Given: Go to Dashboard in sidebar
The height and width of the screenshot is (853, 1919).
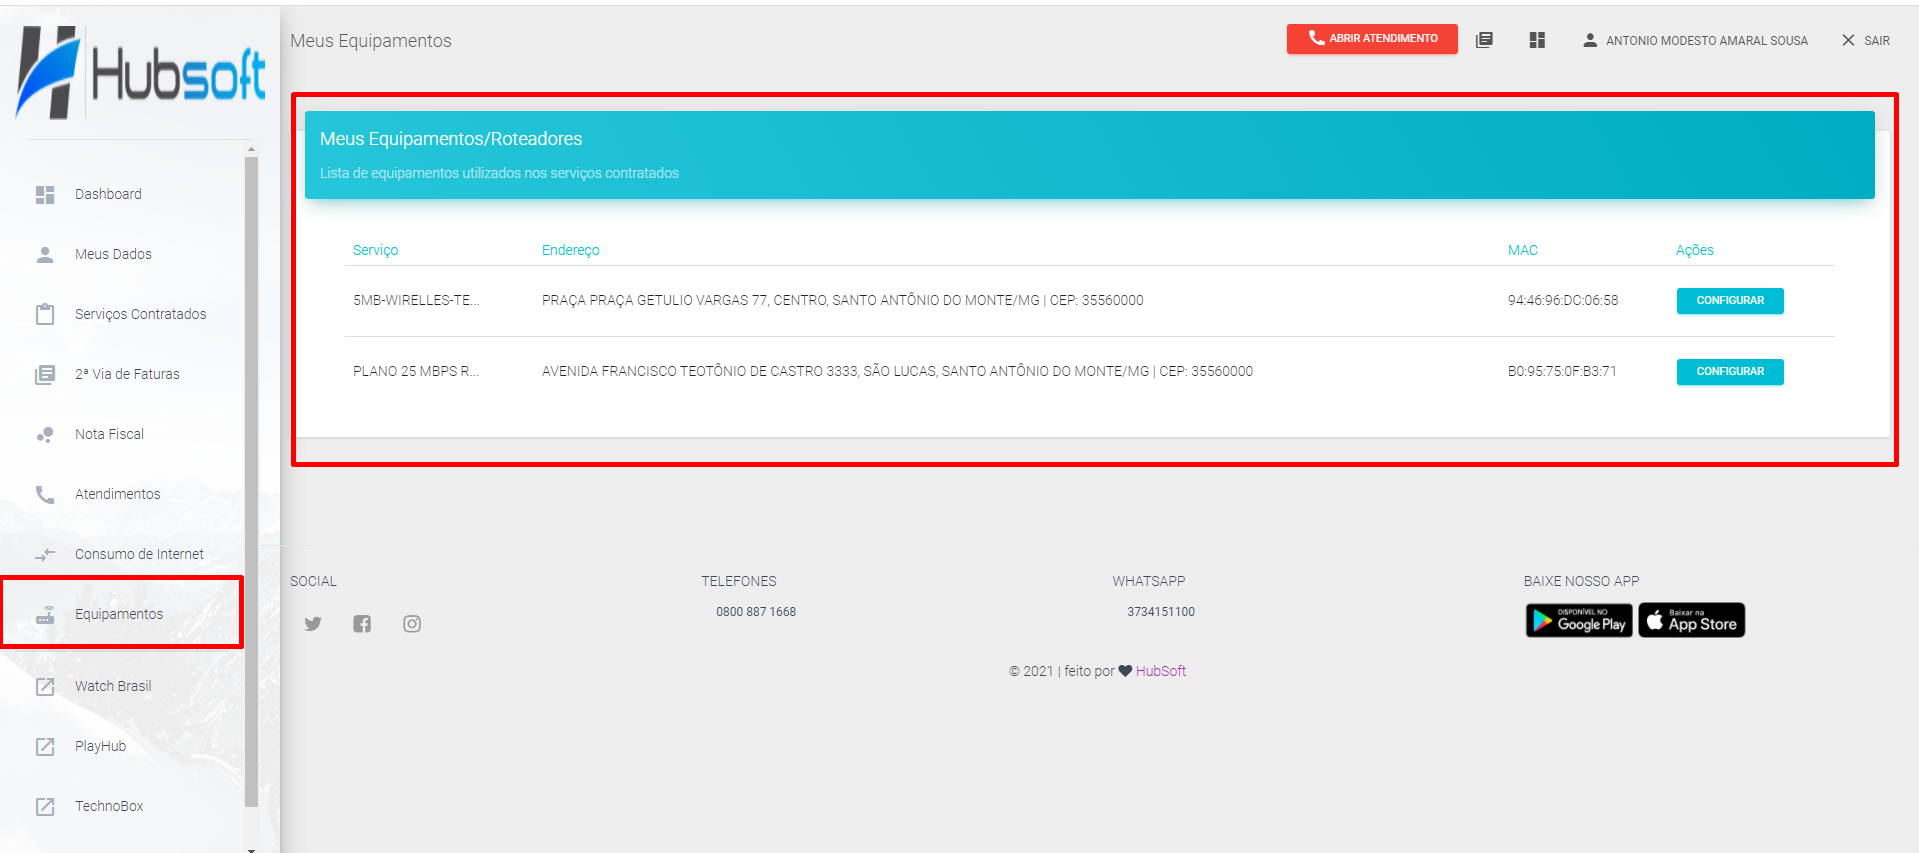Looking at the screenshot, I should click(108, 194).
